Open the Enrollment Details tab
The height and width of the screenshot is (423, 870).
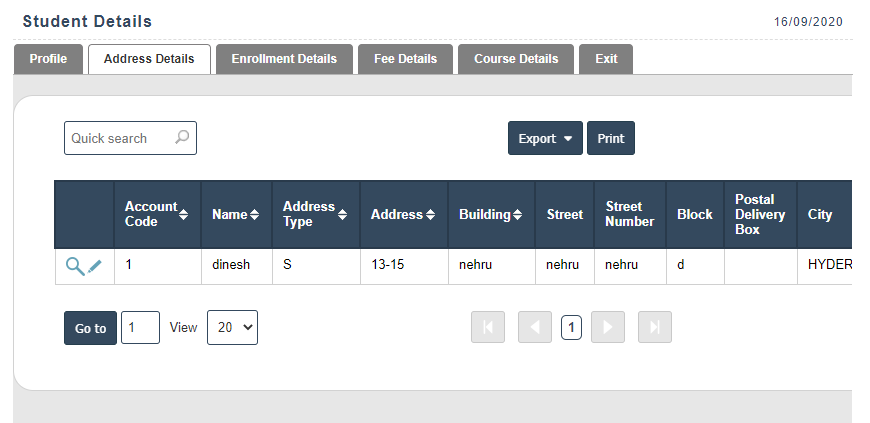(284, 59)
